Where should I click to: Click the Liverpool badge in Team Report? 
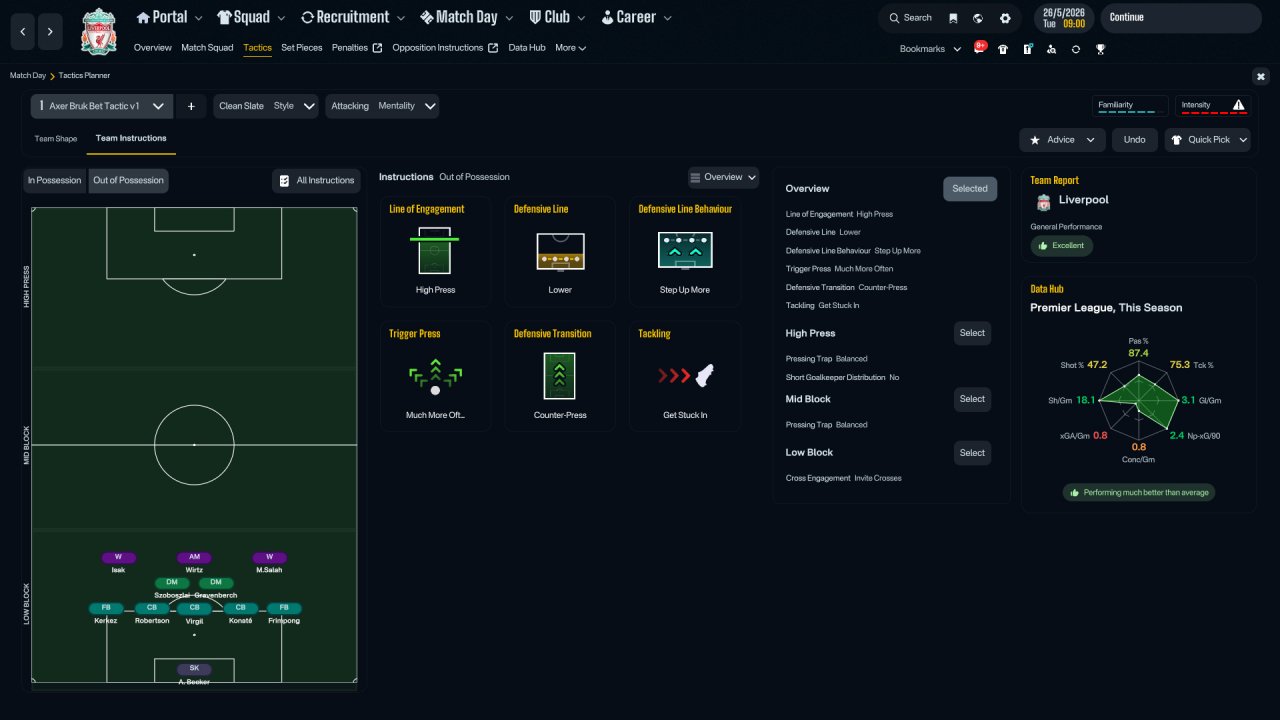(1044, 202)
